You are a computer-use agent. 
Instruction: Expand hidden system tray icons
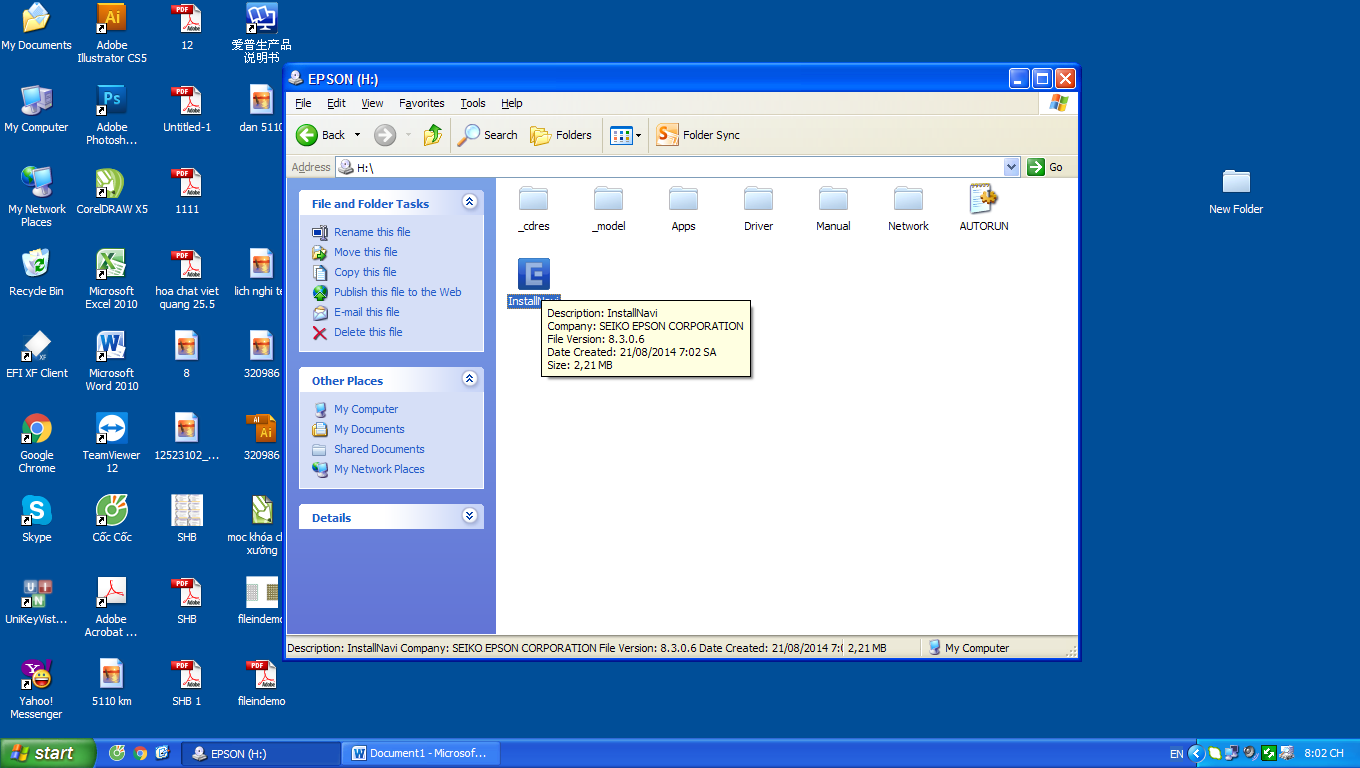1195,753
